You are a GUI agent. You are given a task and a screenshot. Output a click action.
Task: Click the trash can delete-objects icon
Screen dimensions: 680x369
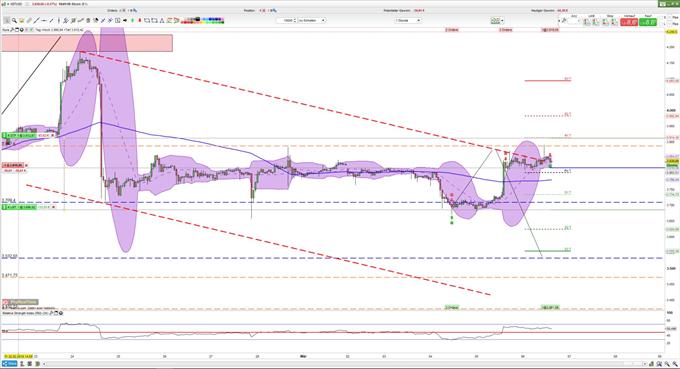click(x=88, y=20)
